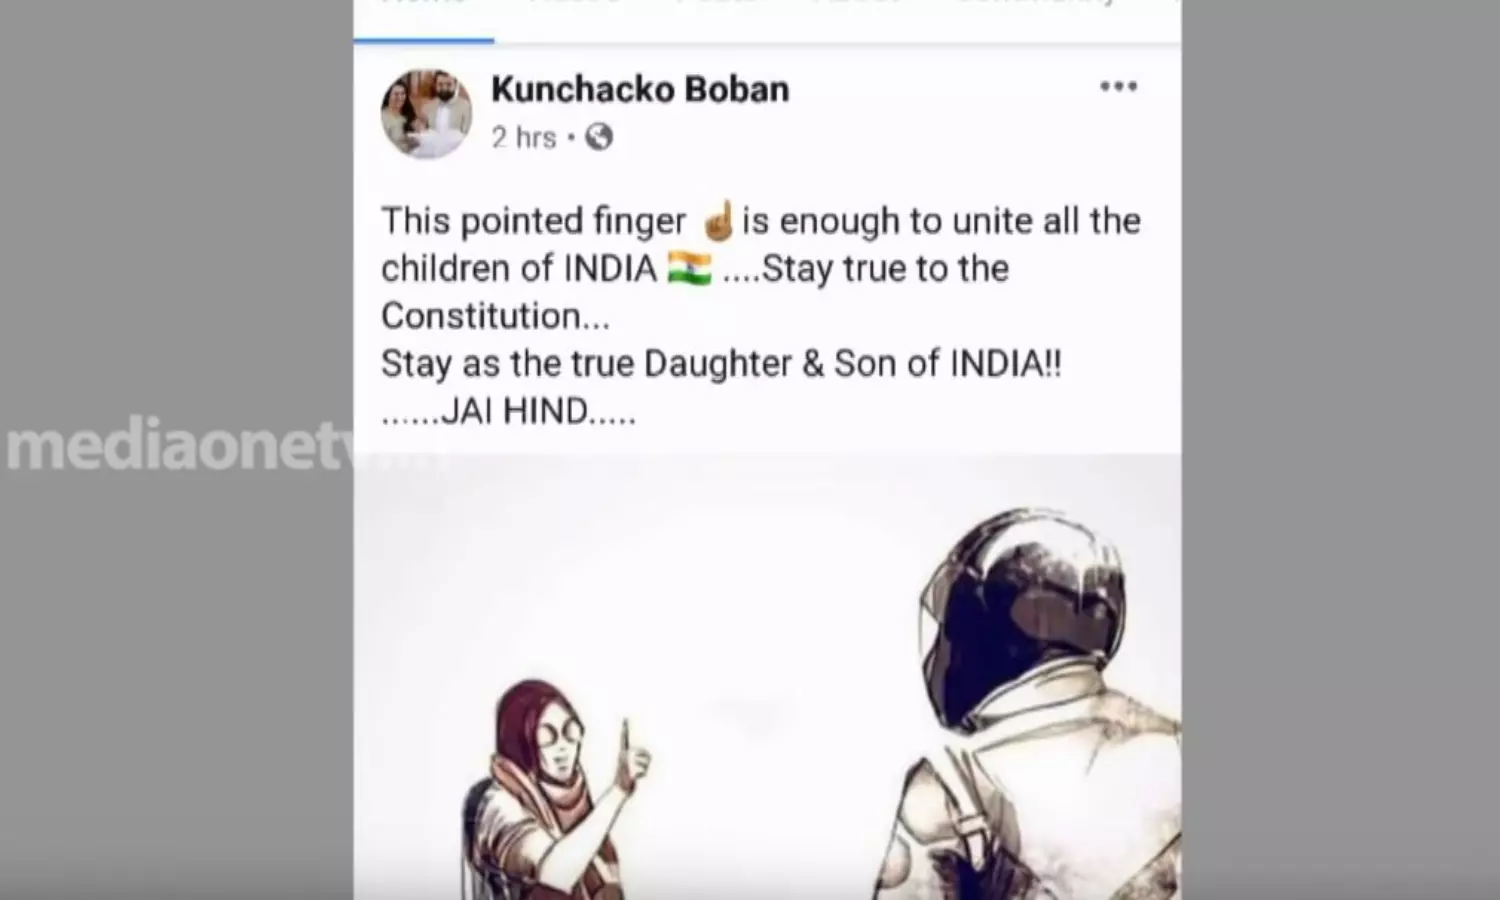Open the illustration image attached to post
This screenshot has width=1500, height=900.
coord(767,677)
